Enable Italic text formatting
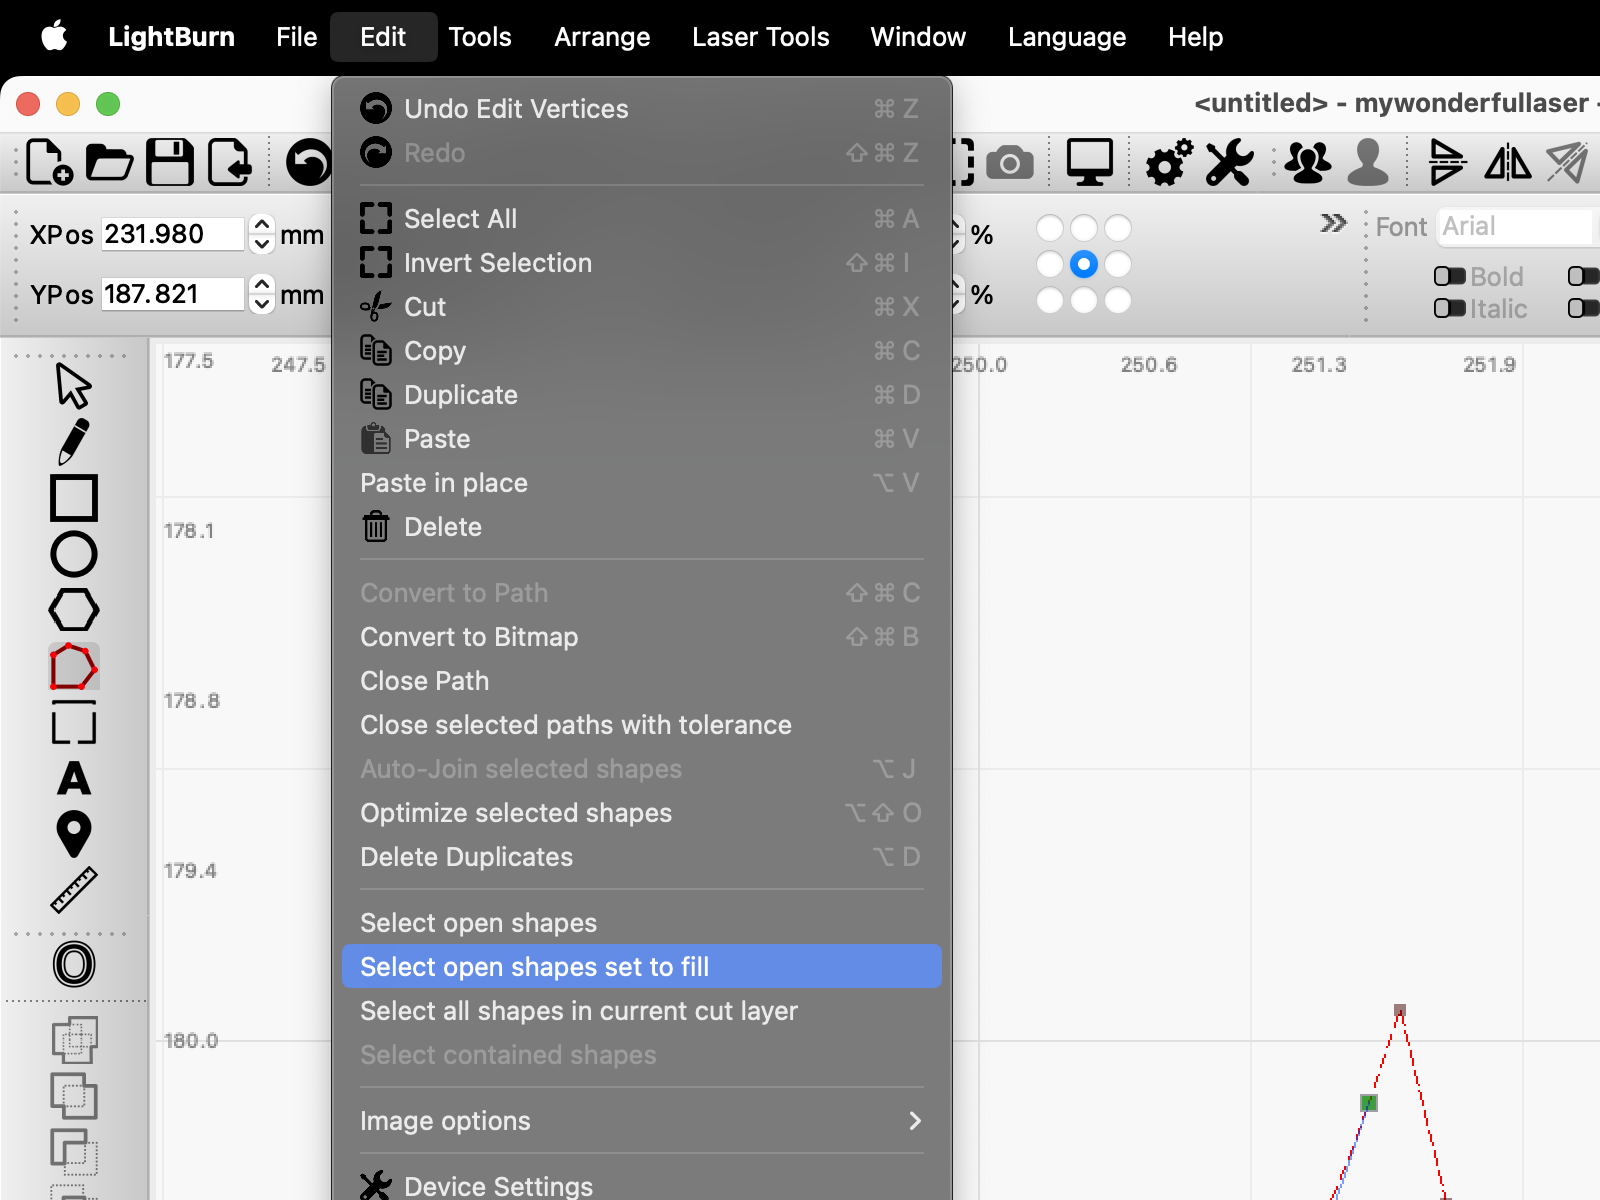 click(1450, 309)
